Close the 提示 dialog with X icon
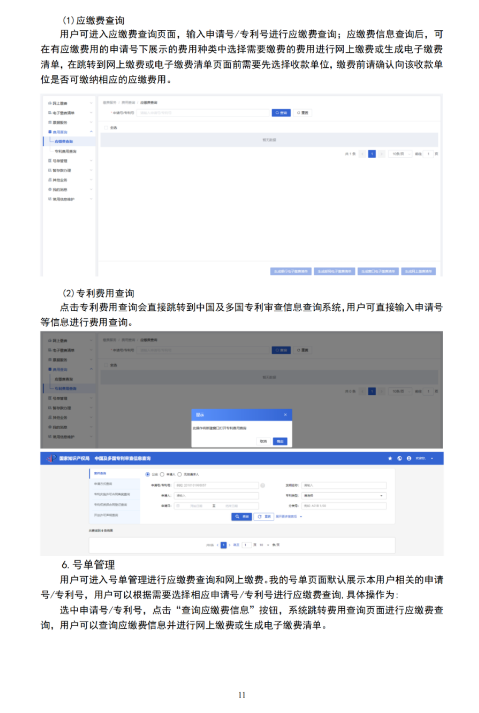Image resolution: width=479 pixels, height=713 pixels. coord(285,415)
